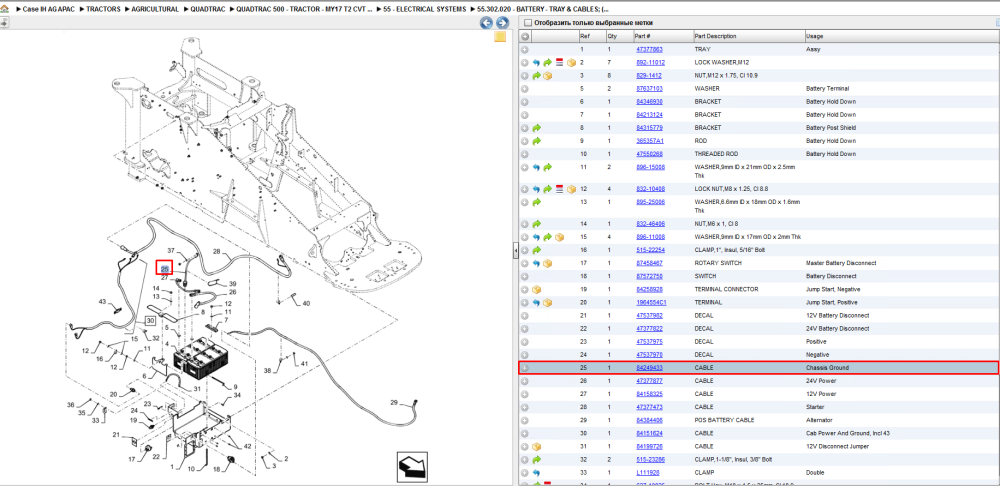This screenshot has width=1000, height=486.
Task: Open TRACTORS breadcrumb
Action: coord(103,10)
